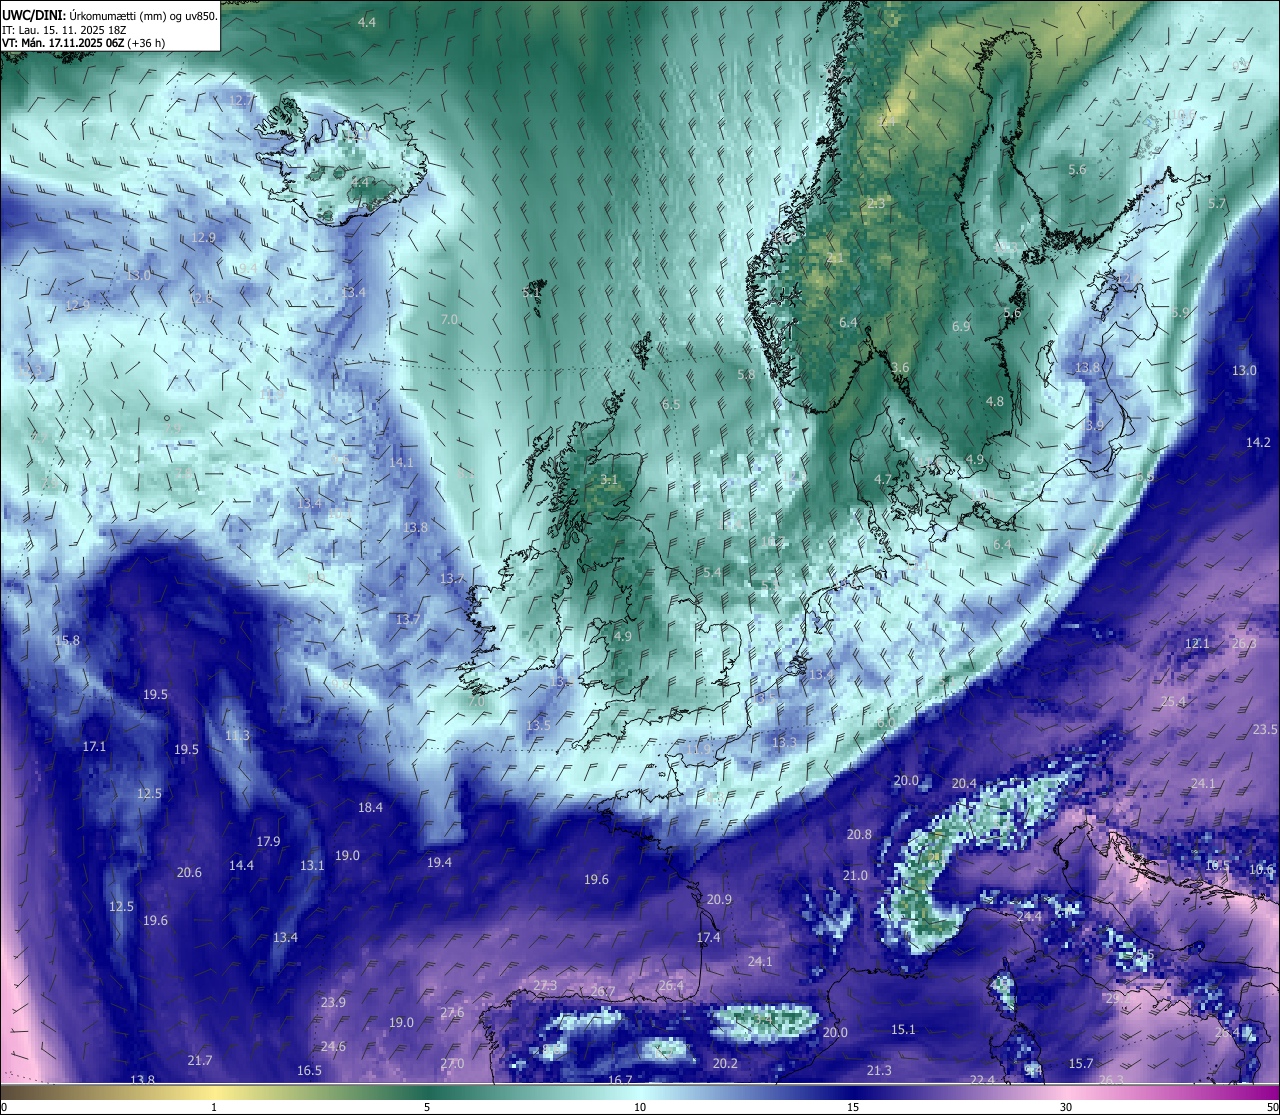The height and width of the screenshot is (1115, 1280).
Task: Click the 20.9 value over western France
Action: point(719,899)
